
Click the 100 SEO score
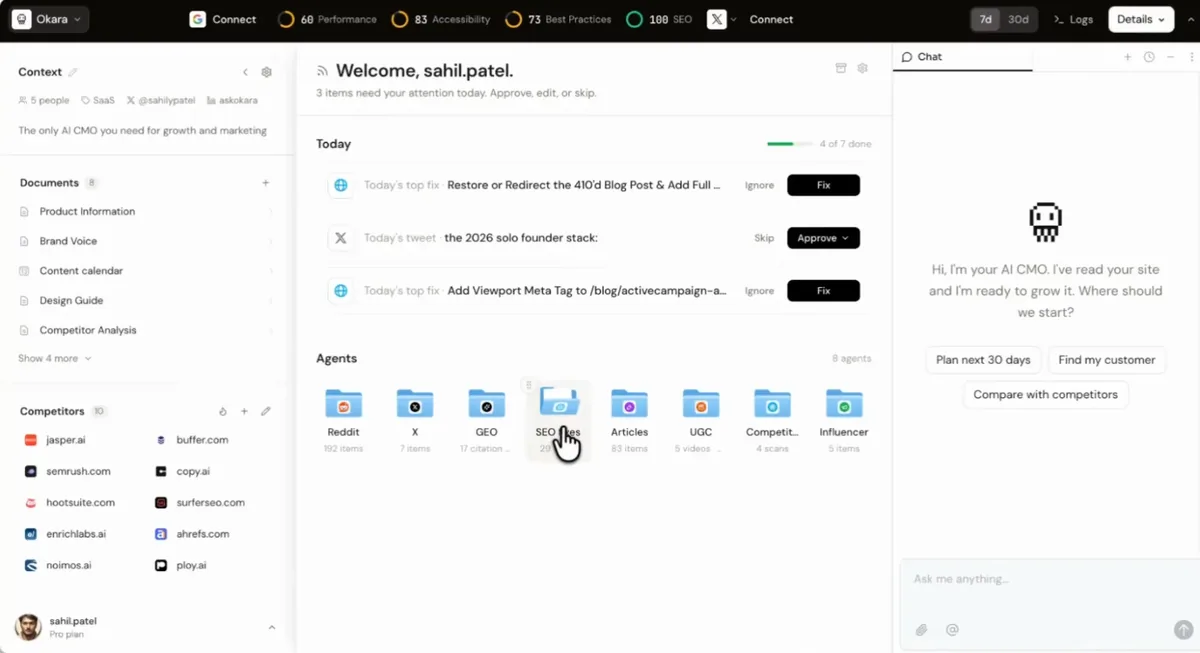click(657, 19)
